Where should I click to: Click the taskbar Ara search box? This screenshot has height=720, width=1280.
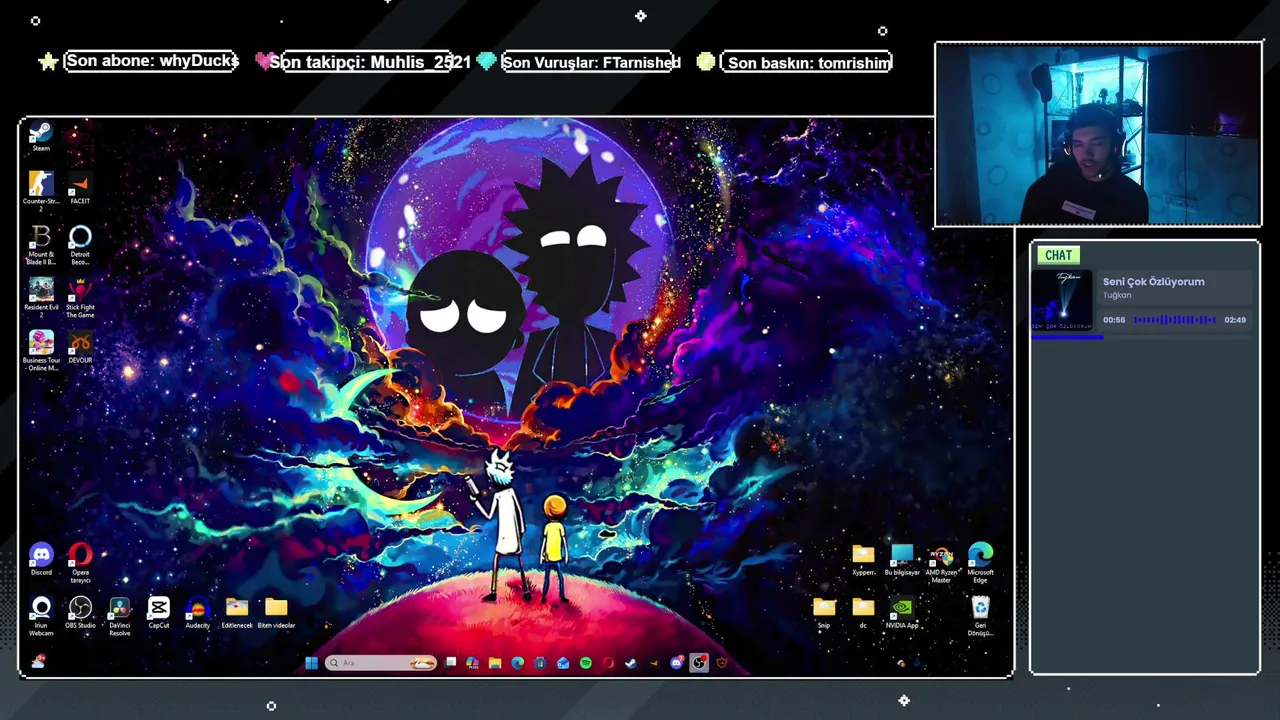click(x=381, y=663)
